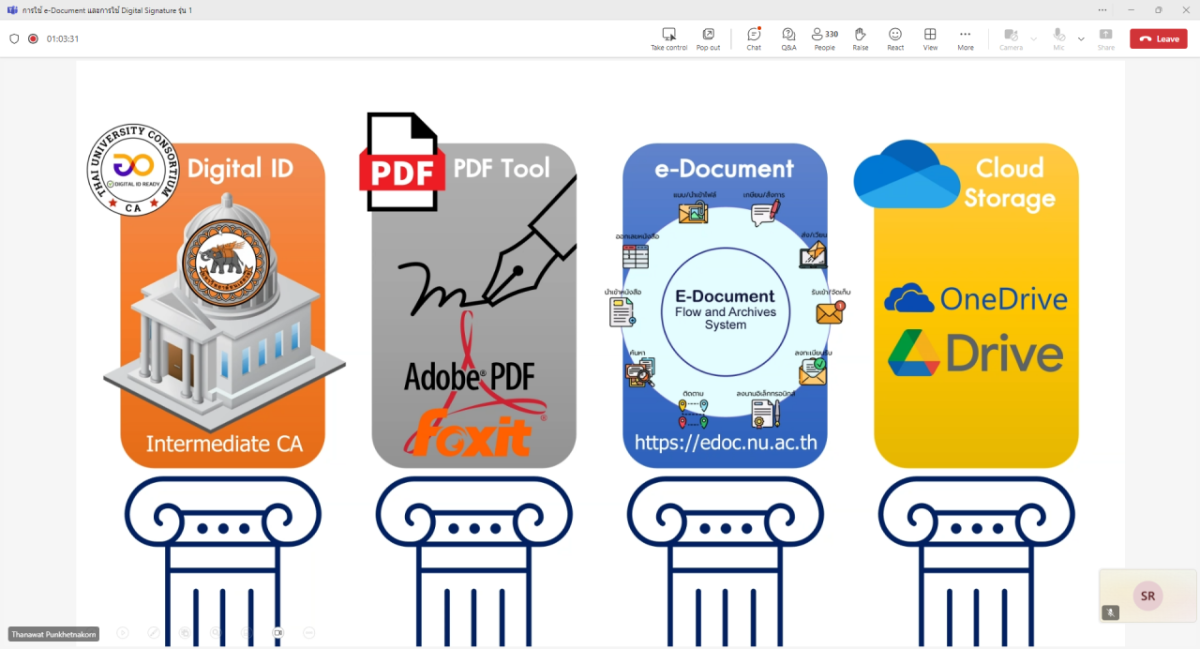Click the faint video icon in presentation controls
Screen dimensions: 1200x649
coord(278,633)
